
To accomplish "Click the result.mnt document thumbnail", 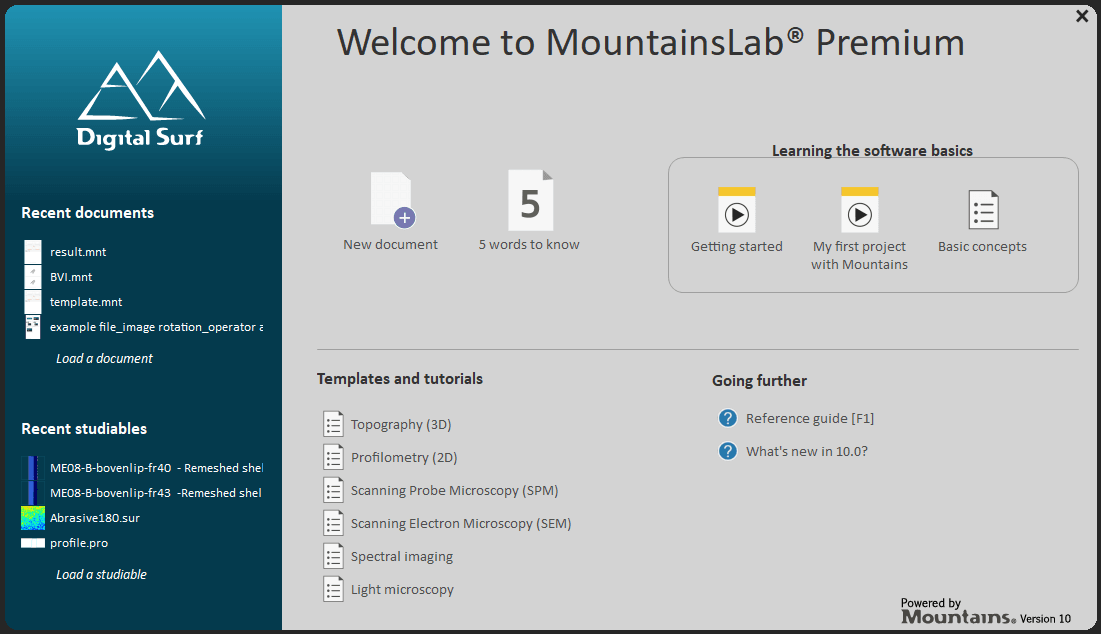I will pos(32,251).
